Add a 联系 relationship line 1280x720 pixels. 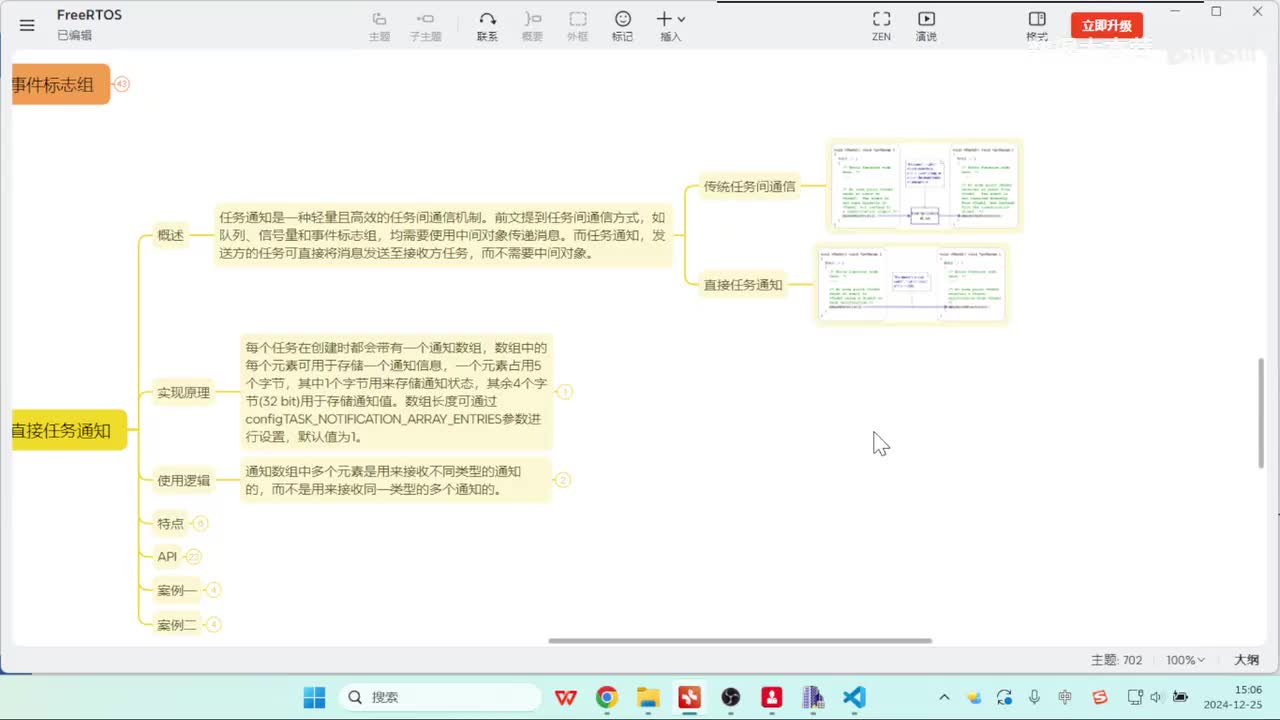point(487,27)
